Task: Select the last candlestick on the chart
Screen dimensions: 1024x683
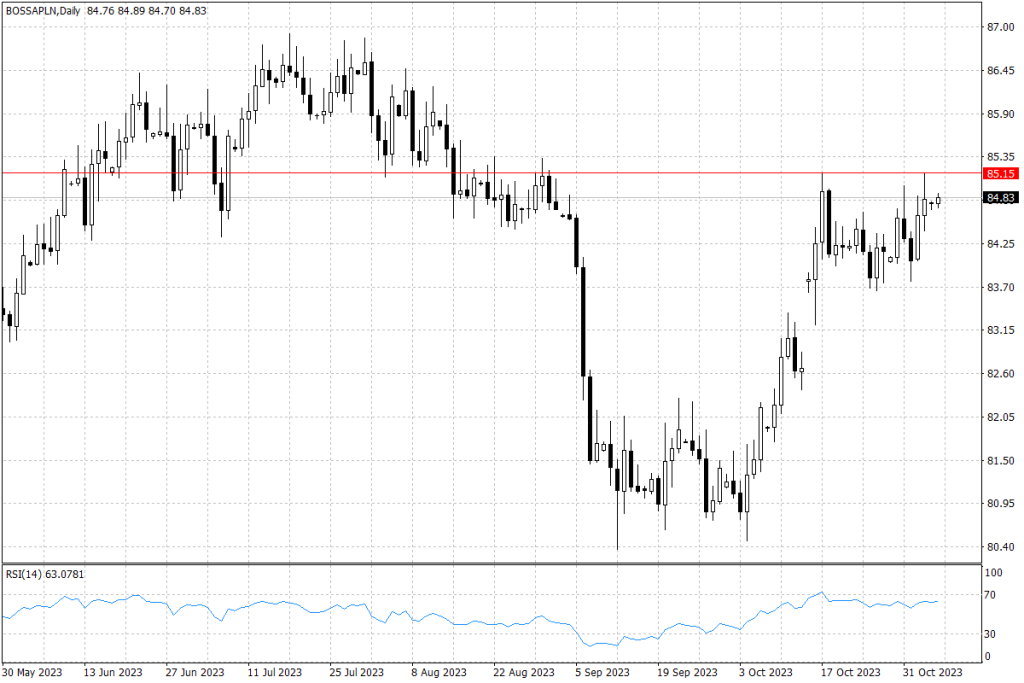Action: coord(939,199)
